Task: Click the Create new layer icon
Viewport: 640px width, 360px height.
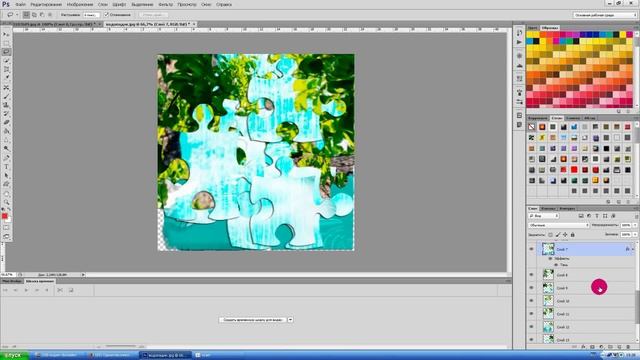Action: pos(619,347)
